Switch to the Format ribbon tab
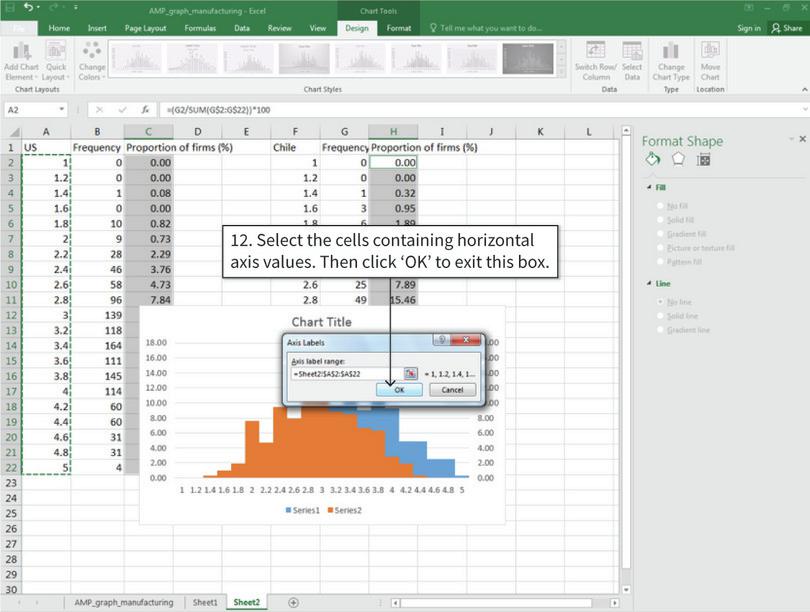Screen dimensions: 810x612 [398, 27]
